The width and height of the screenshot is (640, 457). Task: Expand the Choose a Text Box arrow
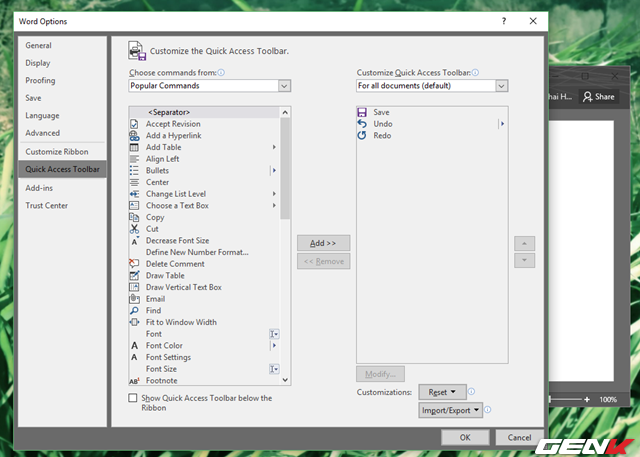[x=274, y=205]
